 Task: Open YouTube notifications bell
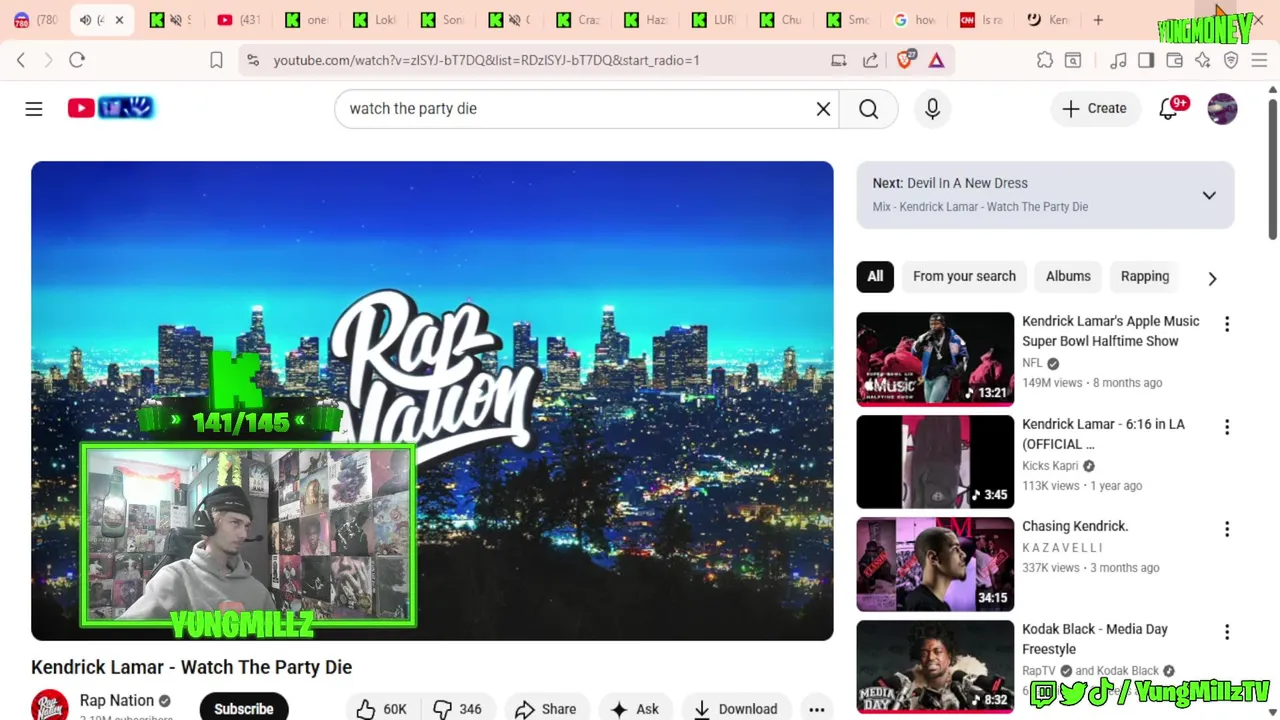tap(1168, 108)
